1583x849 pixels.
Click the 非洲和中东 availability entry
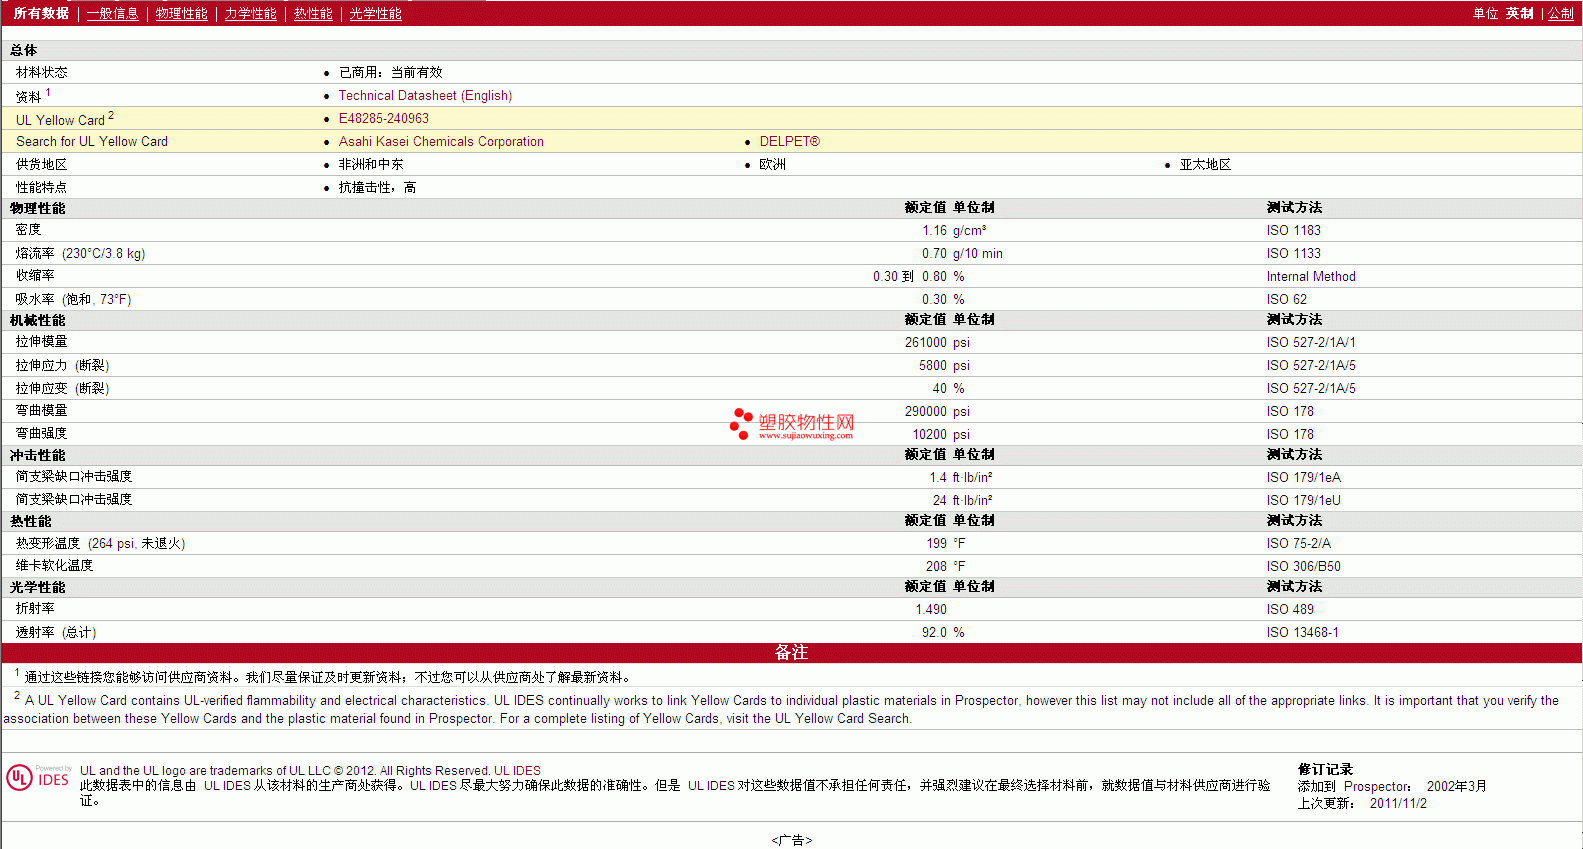(371, 164)
